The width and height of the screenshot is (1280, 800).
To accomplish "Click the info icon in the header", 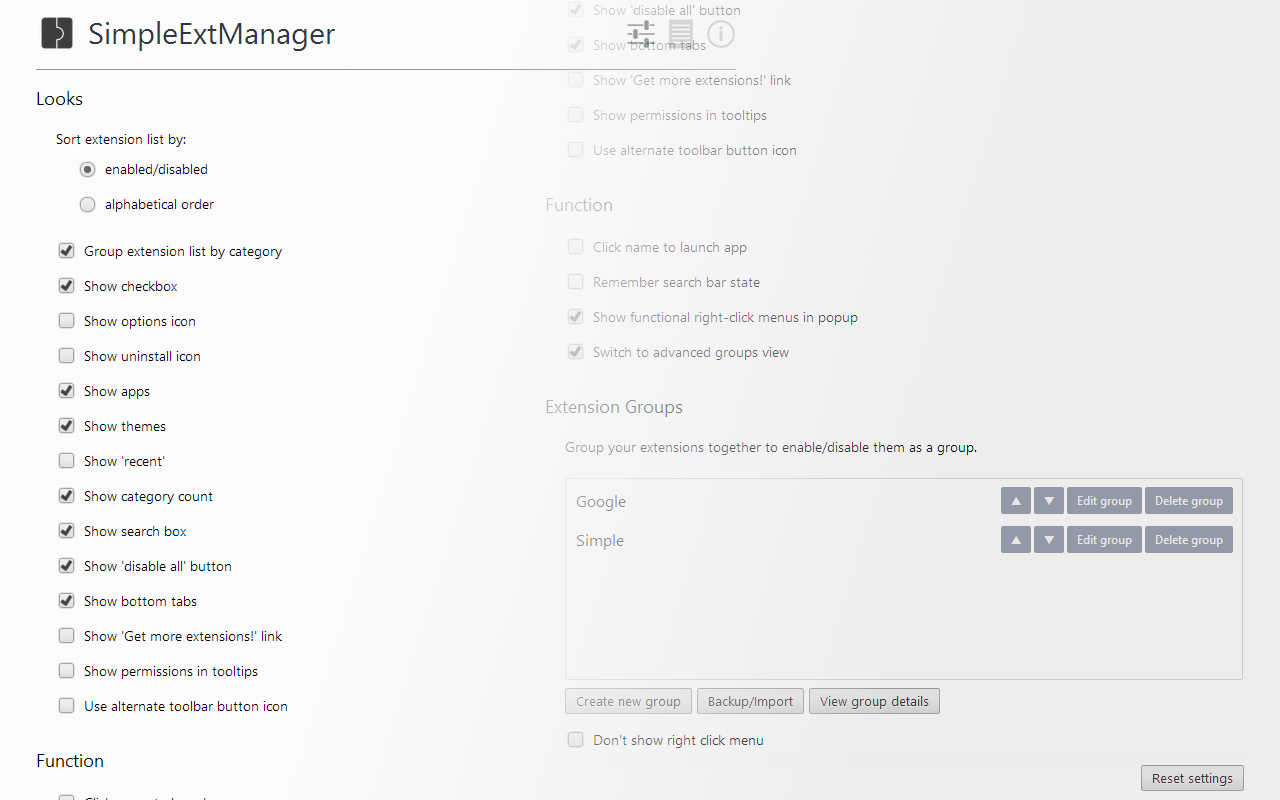I will 721,33.
